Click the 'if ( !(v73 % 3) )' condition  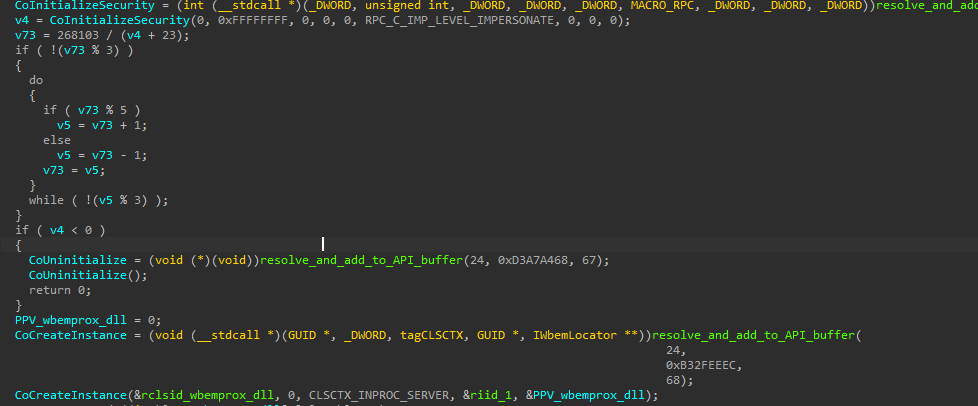74,51
